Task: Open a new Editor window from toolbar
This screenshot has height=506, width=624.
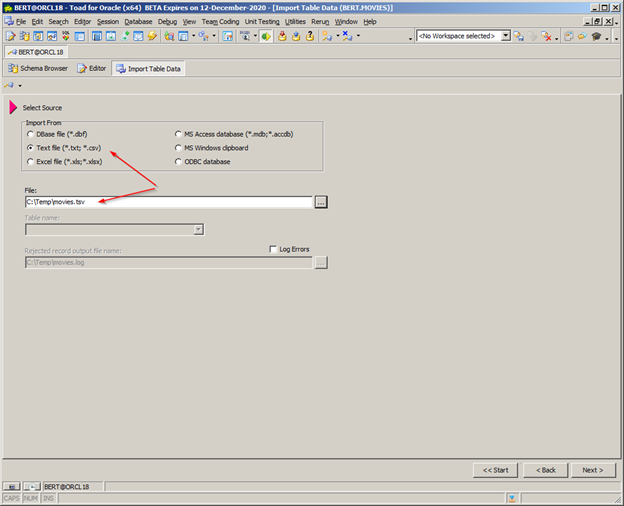Action: coord(11,36)
